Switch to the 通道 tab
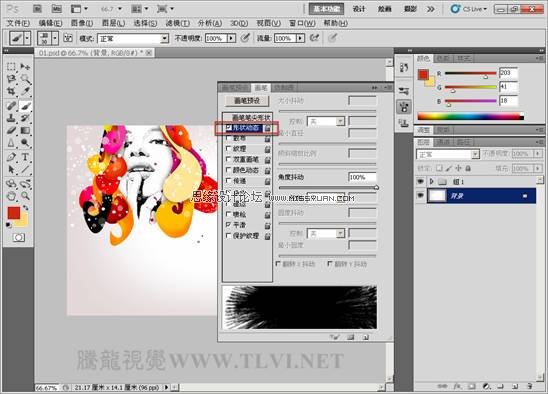The height and width of the screenshot is (394, 548). coord(444,142)
